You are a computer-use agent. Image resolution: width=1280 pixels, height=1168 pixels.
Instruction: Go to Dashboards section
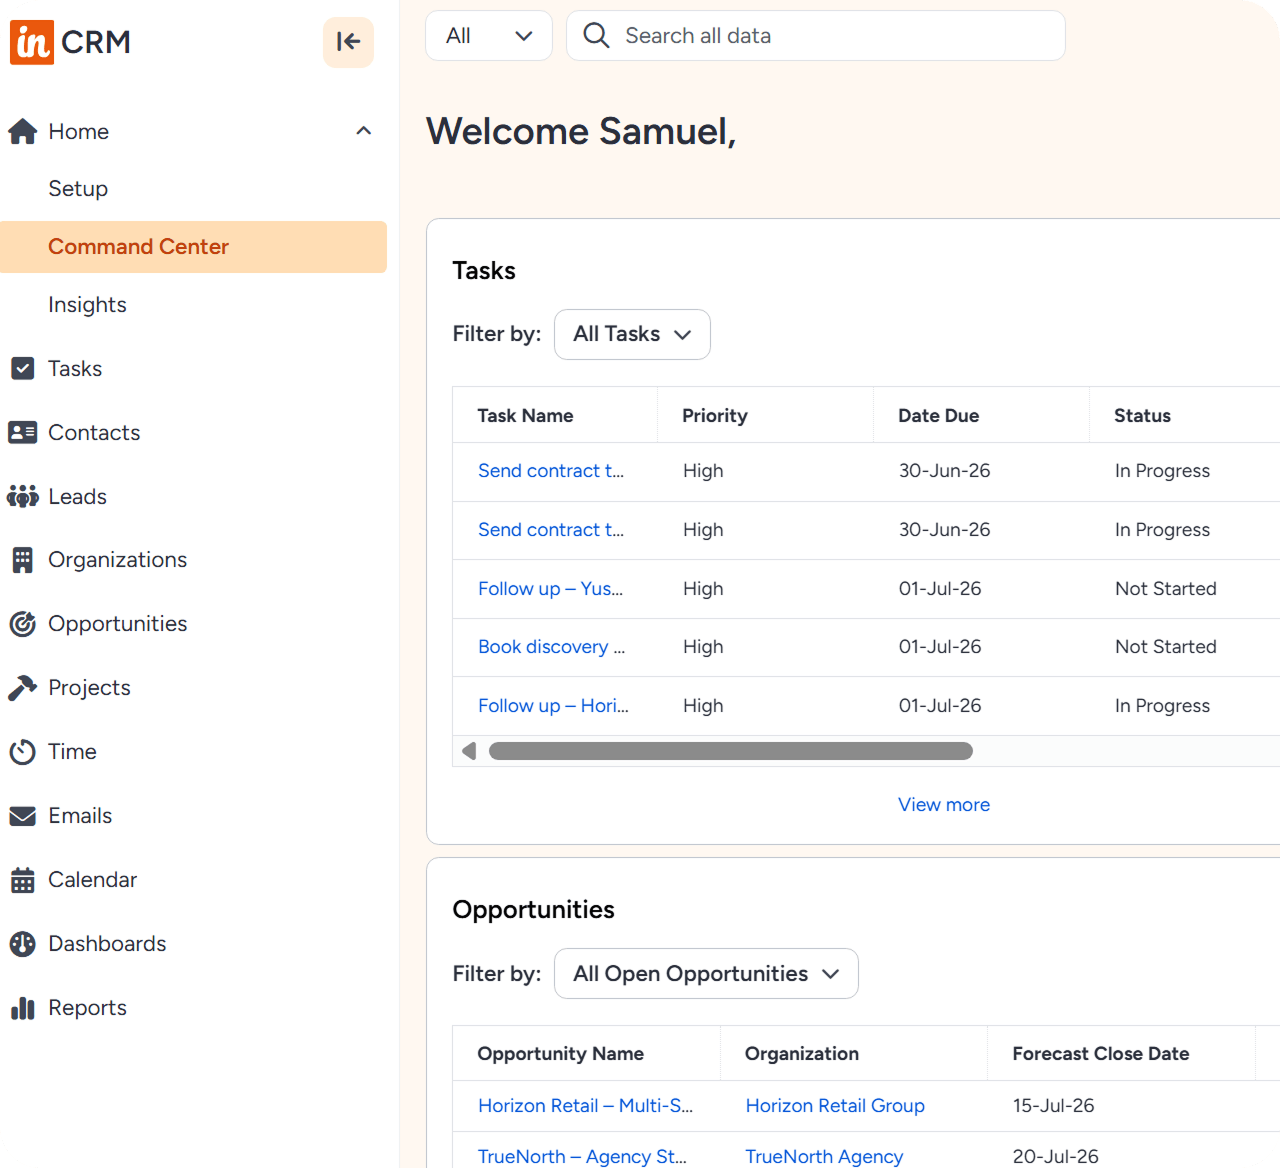pos(107,944)
